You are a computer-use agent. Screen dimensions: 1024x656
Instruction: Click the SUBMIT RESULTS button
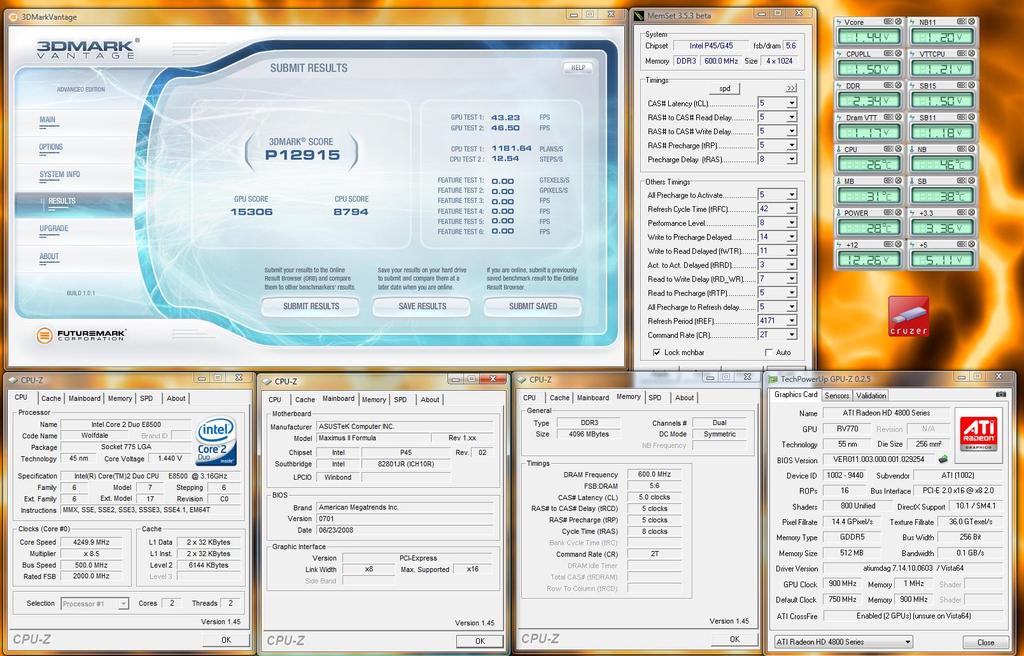(x=311, y=306)
